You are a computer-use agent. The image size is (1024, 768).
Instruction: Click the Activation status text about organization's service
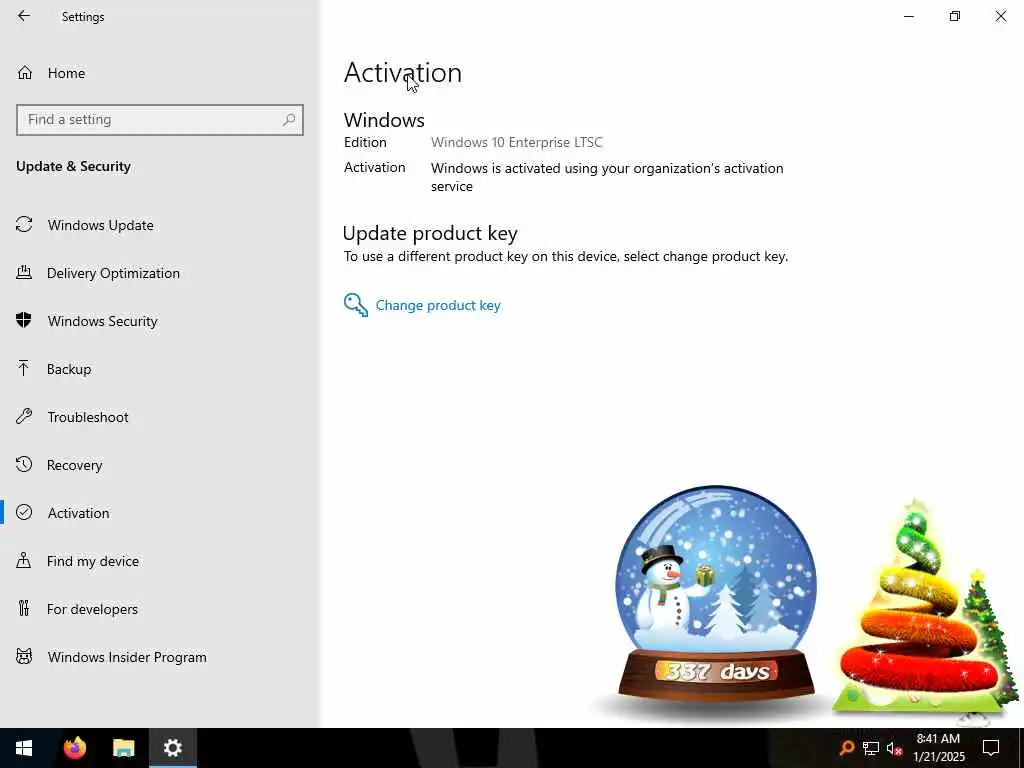click(607, 177)
